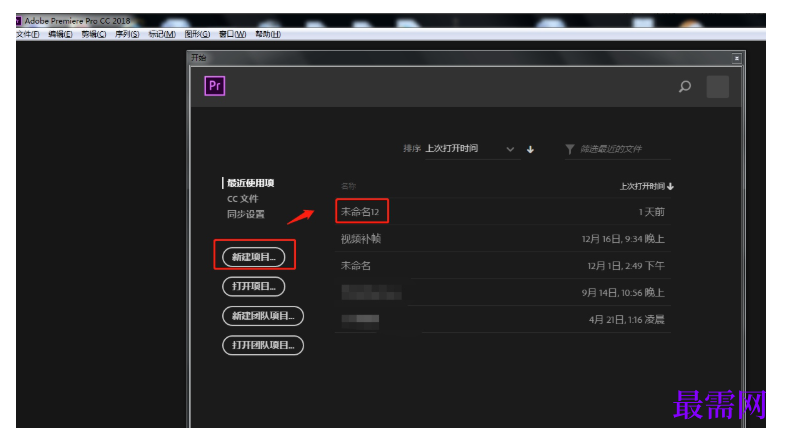
Task: Select the 同步设置 sidebar item
Action: (x=245, y=214)
